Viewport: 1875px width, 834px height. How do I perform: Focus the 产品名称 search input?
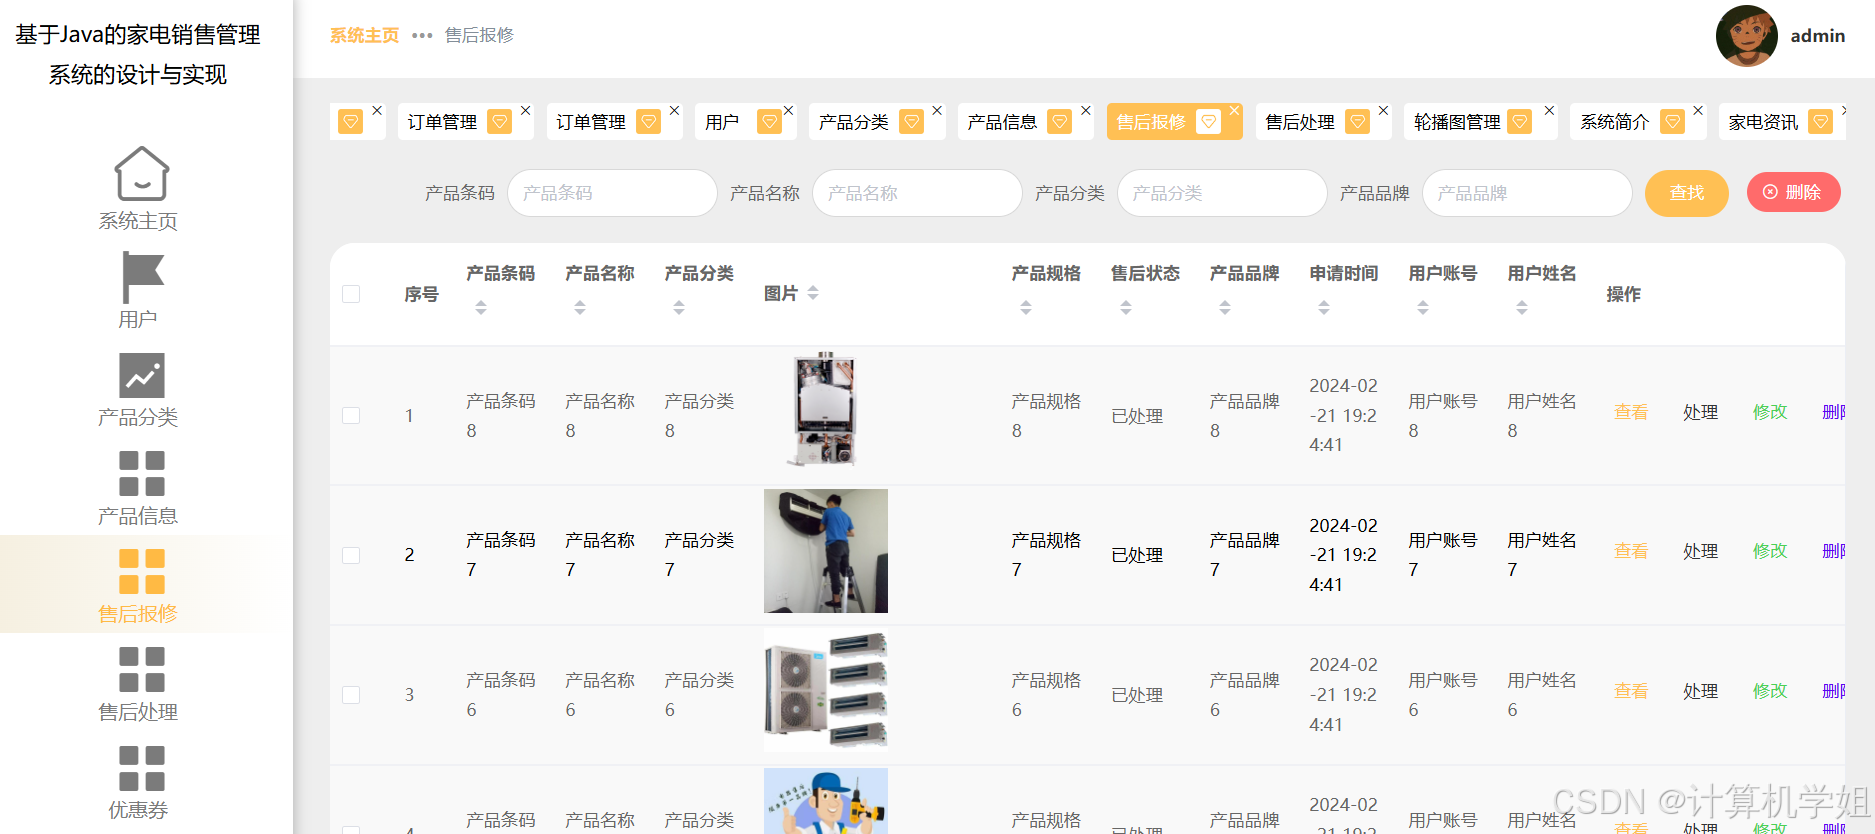pos(917,193)
